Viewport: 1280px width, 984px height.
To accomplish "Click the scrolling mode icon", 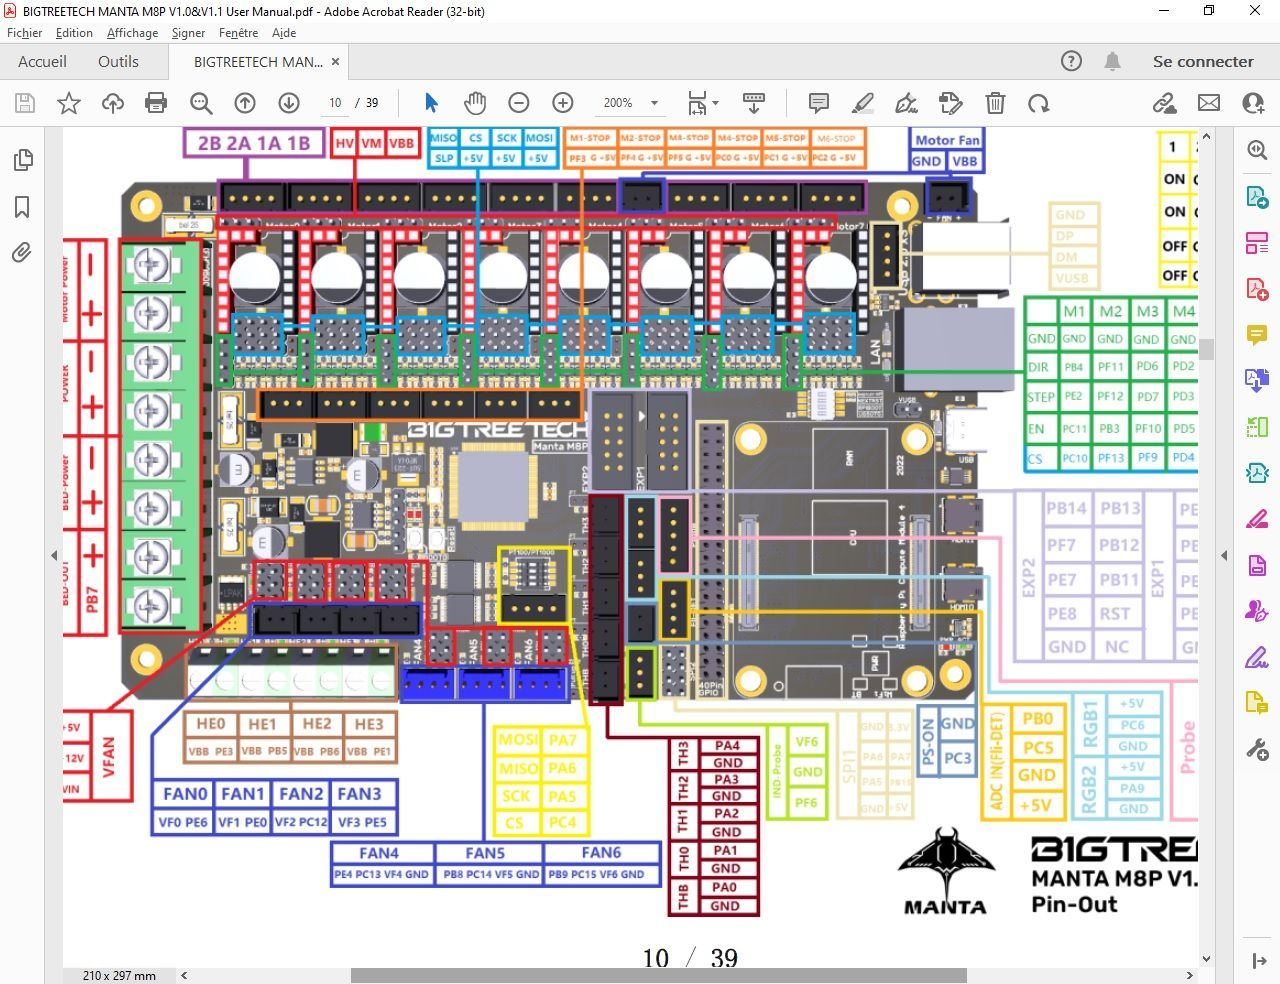I will [x=754, y=103].
